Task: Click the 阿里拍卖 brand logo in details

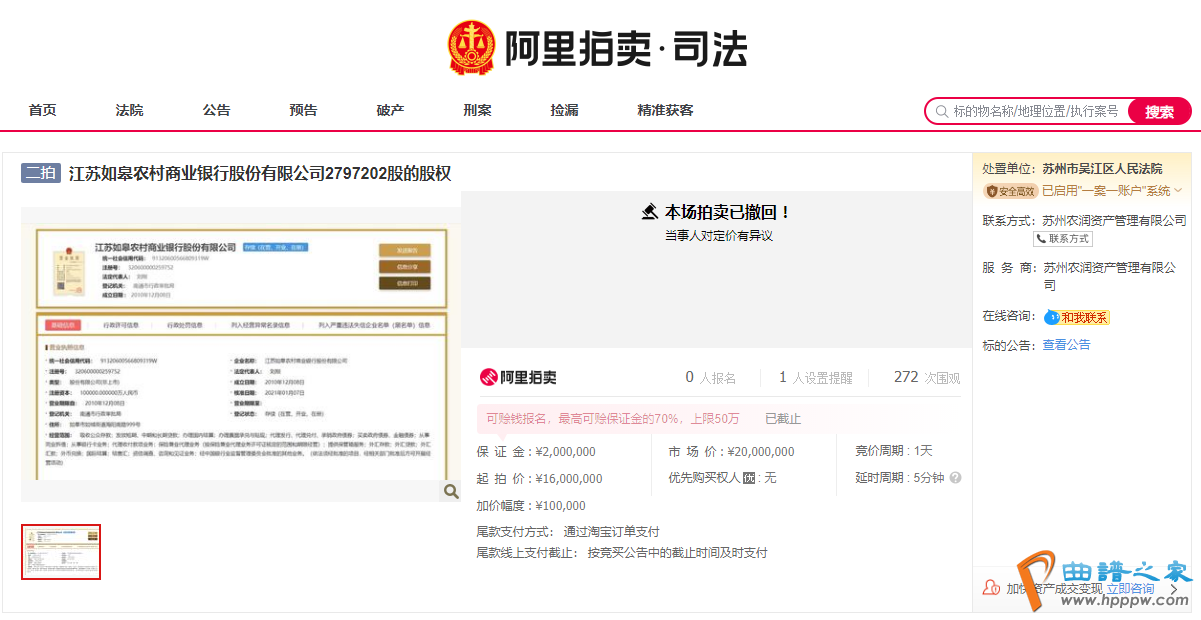Action: (518, 377)
